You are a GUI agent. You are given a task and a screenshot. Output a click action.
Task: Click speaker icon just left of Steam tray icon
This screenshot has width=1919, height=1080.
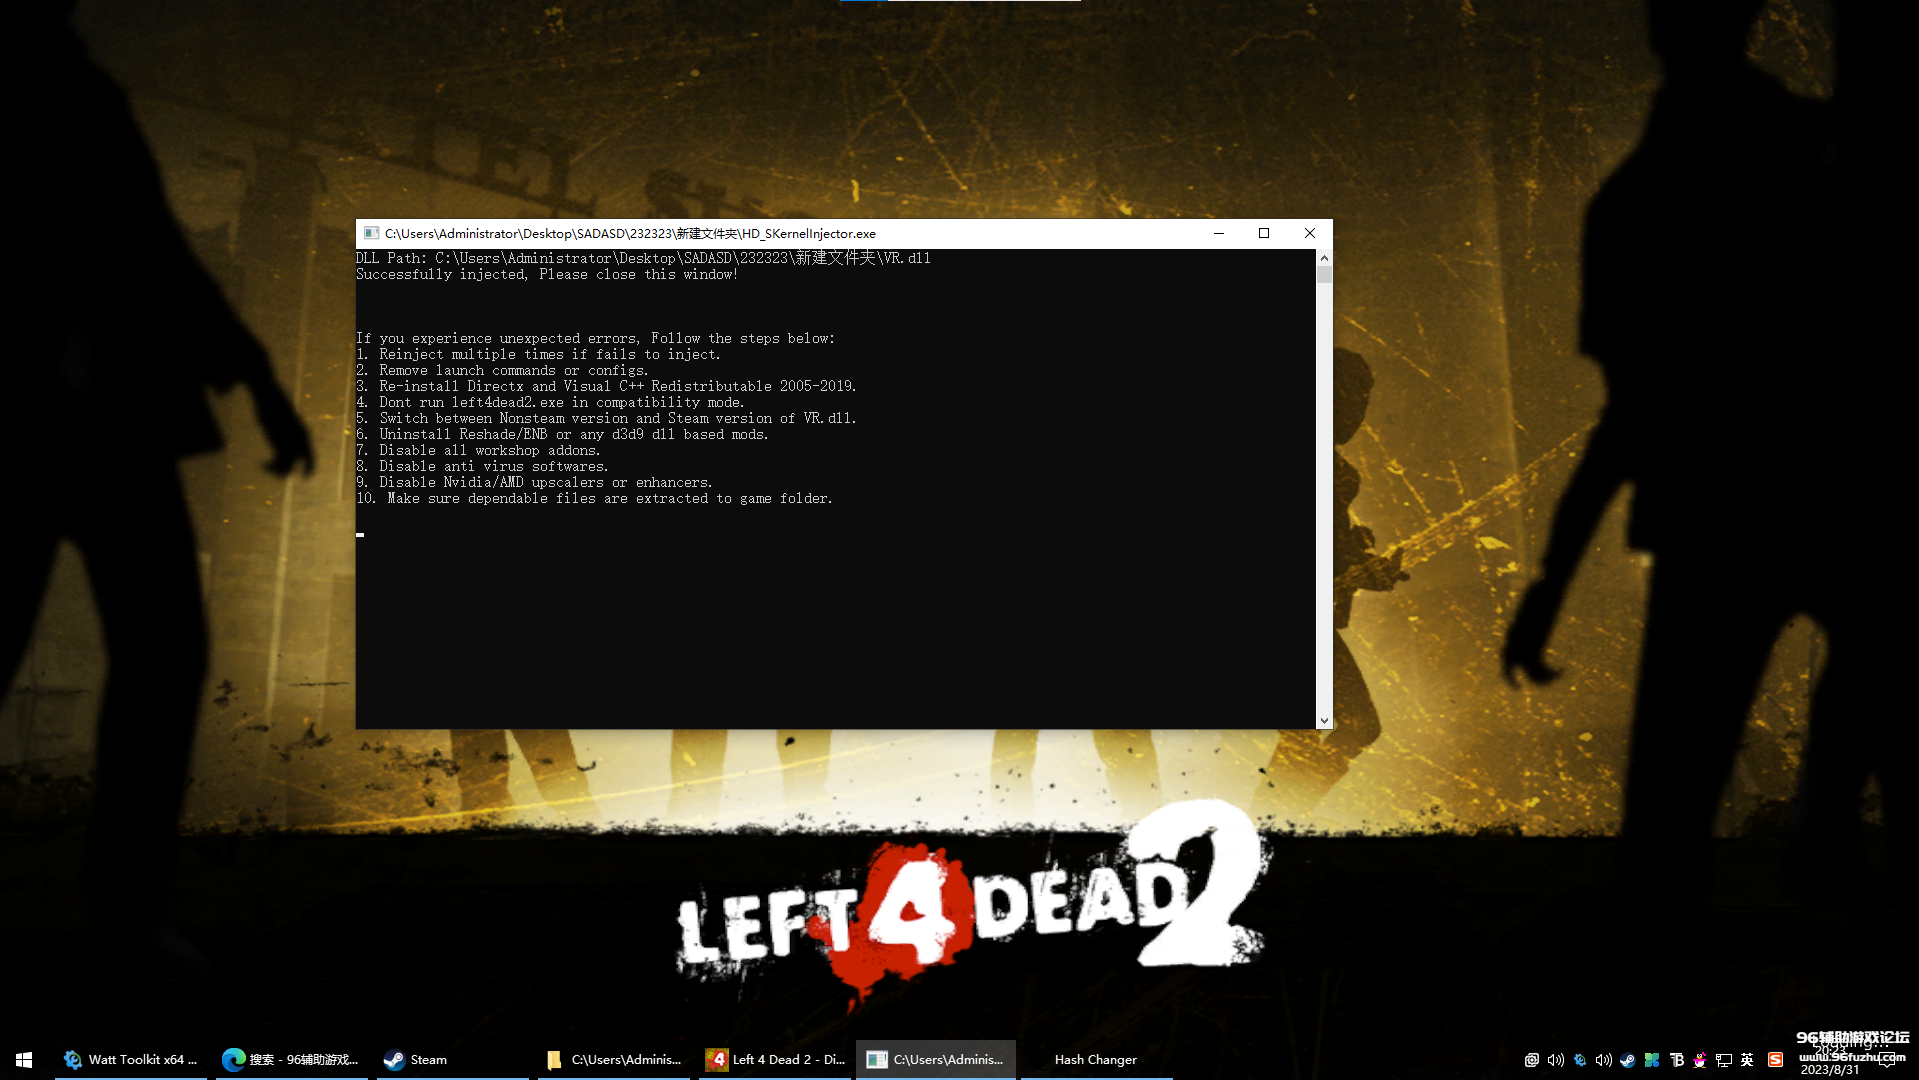coord(1603,1060)
